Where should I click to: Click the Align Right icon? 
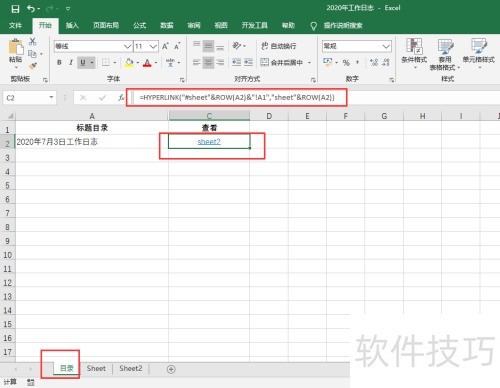(220, 62)
